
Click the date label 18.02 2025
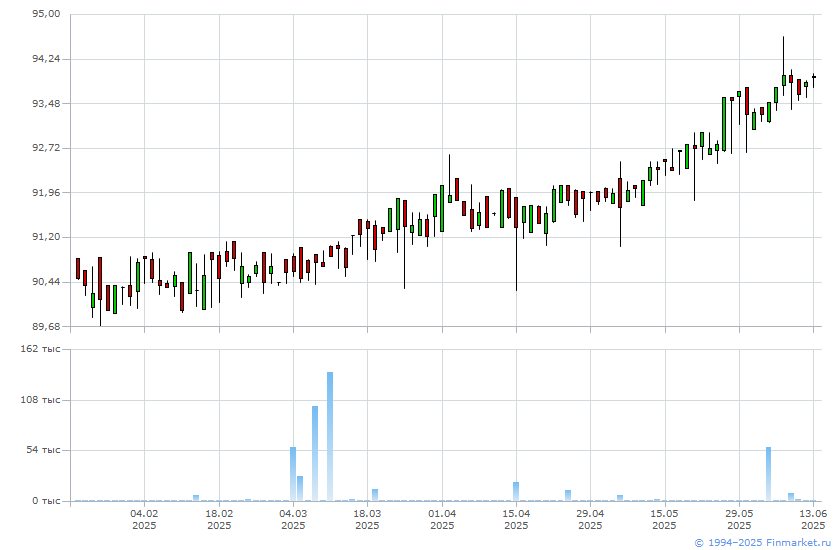(219, 519)
